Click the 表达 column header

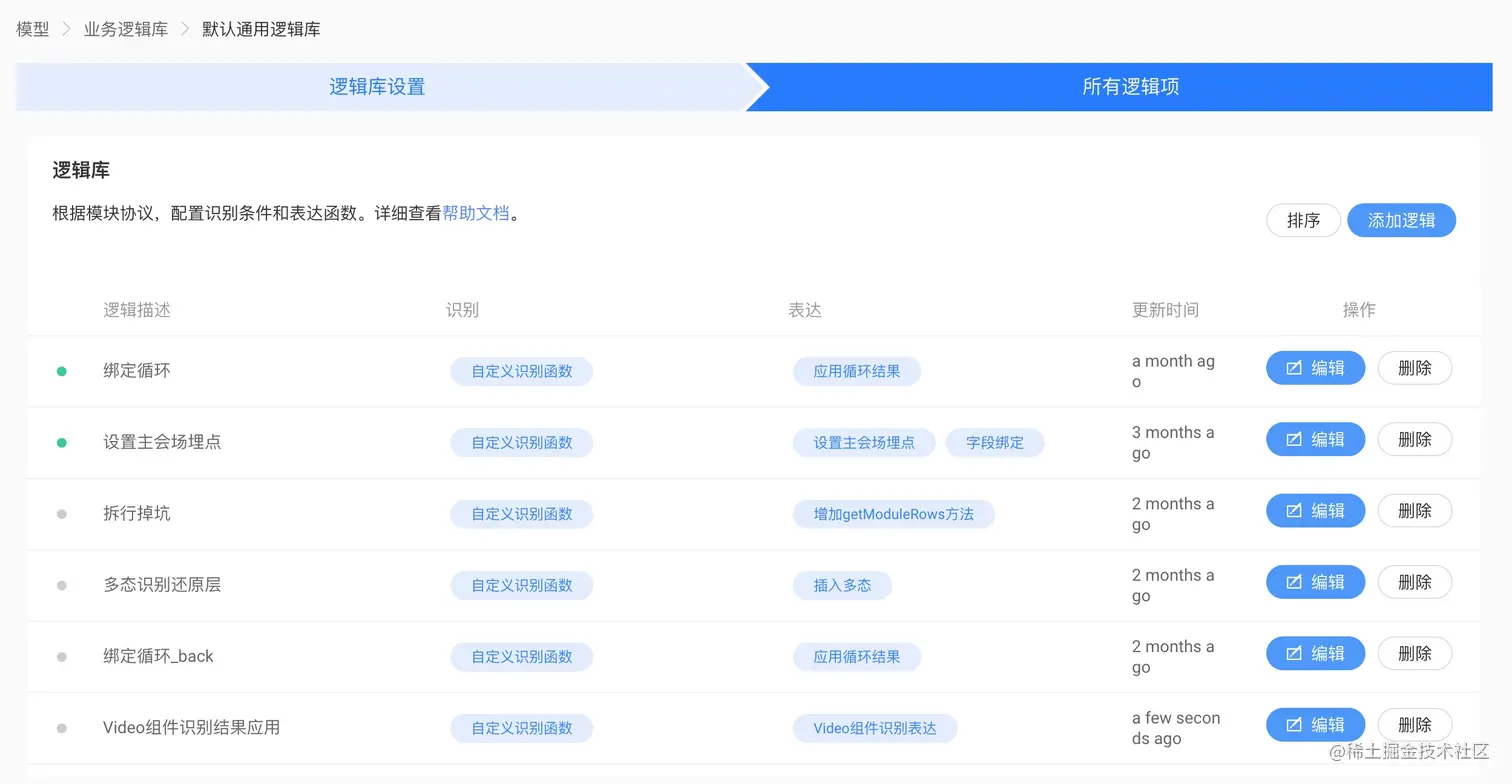[x=805, y=310]
